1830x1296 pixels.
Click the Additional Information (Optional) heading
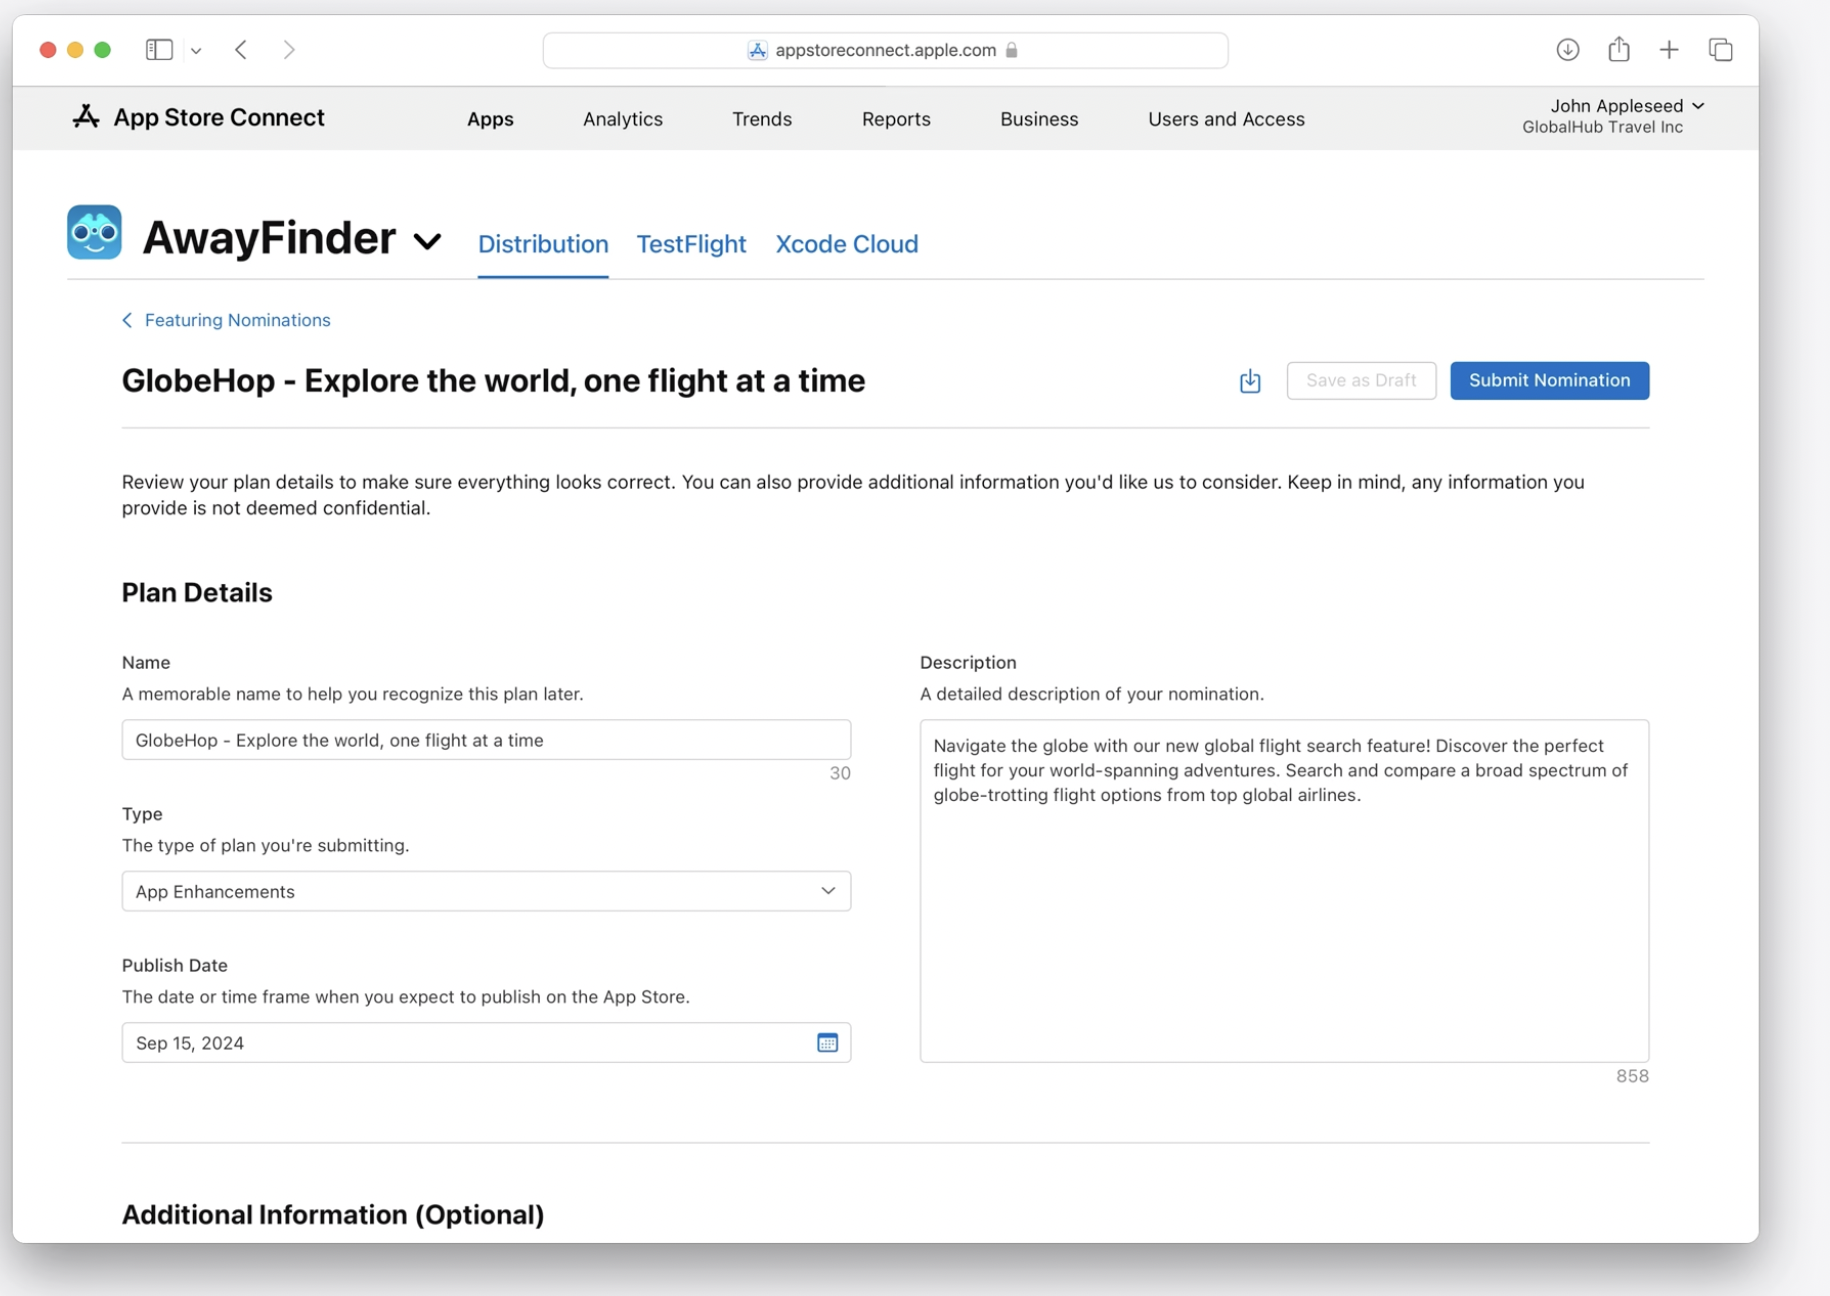pyautogui.click(x=333, y=1214)
